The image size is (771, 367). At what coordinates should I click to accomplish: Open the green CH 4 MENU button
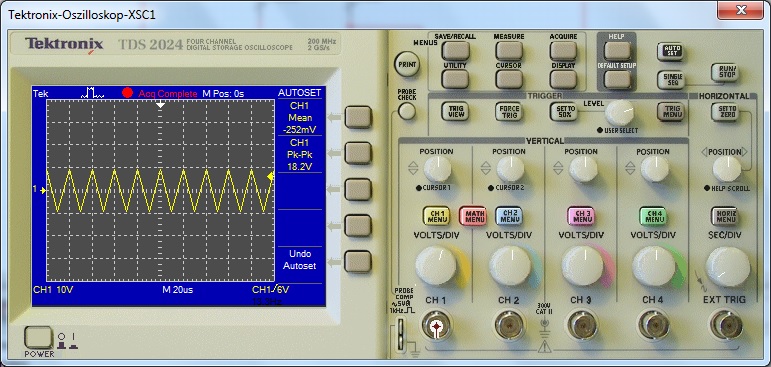click(653, 216)
